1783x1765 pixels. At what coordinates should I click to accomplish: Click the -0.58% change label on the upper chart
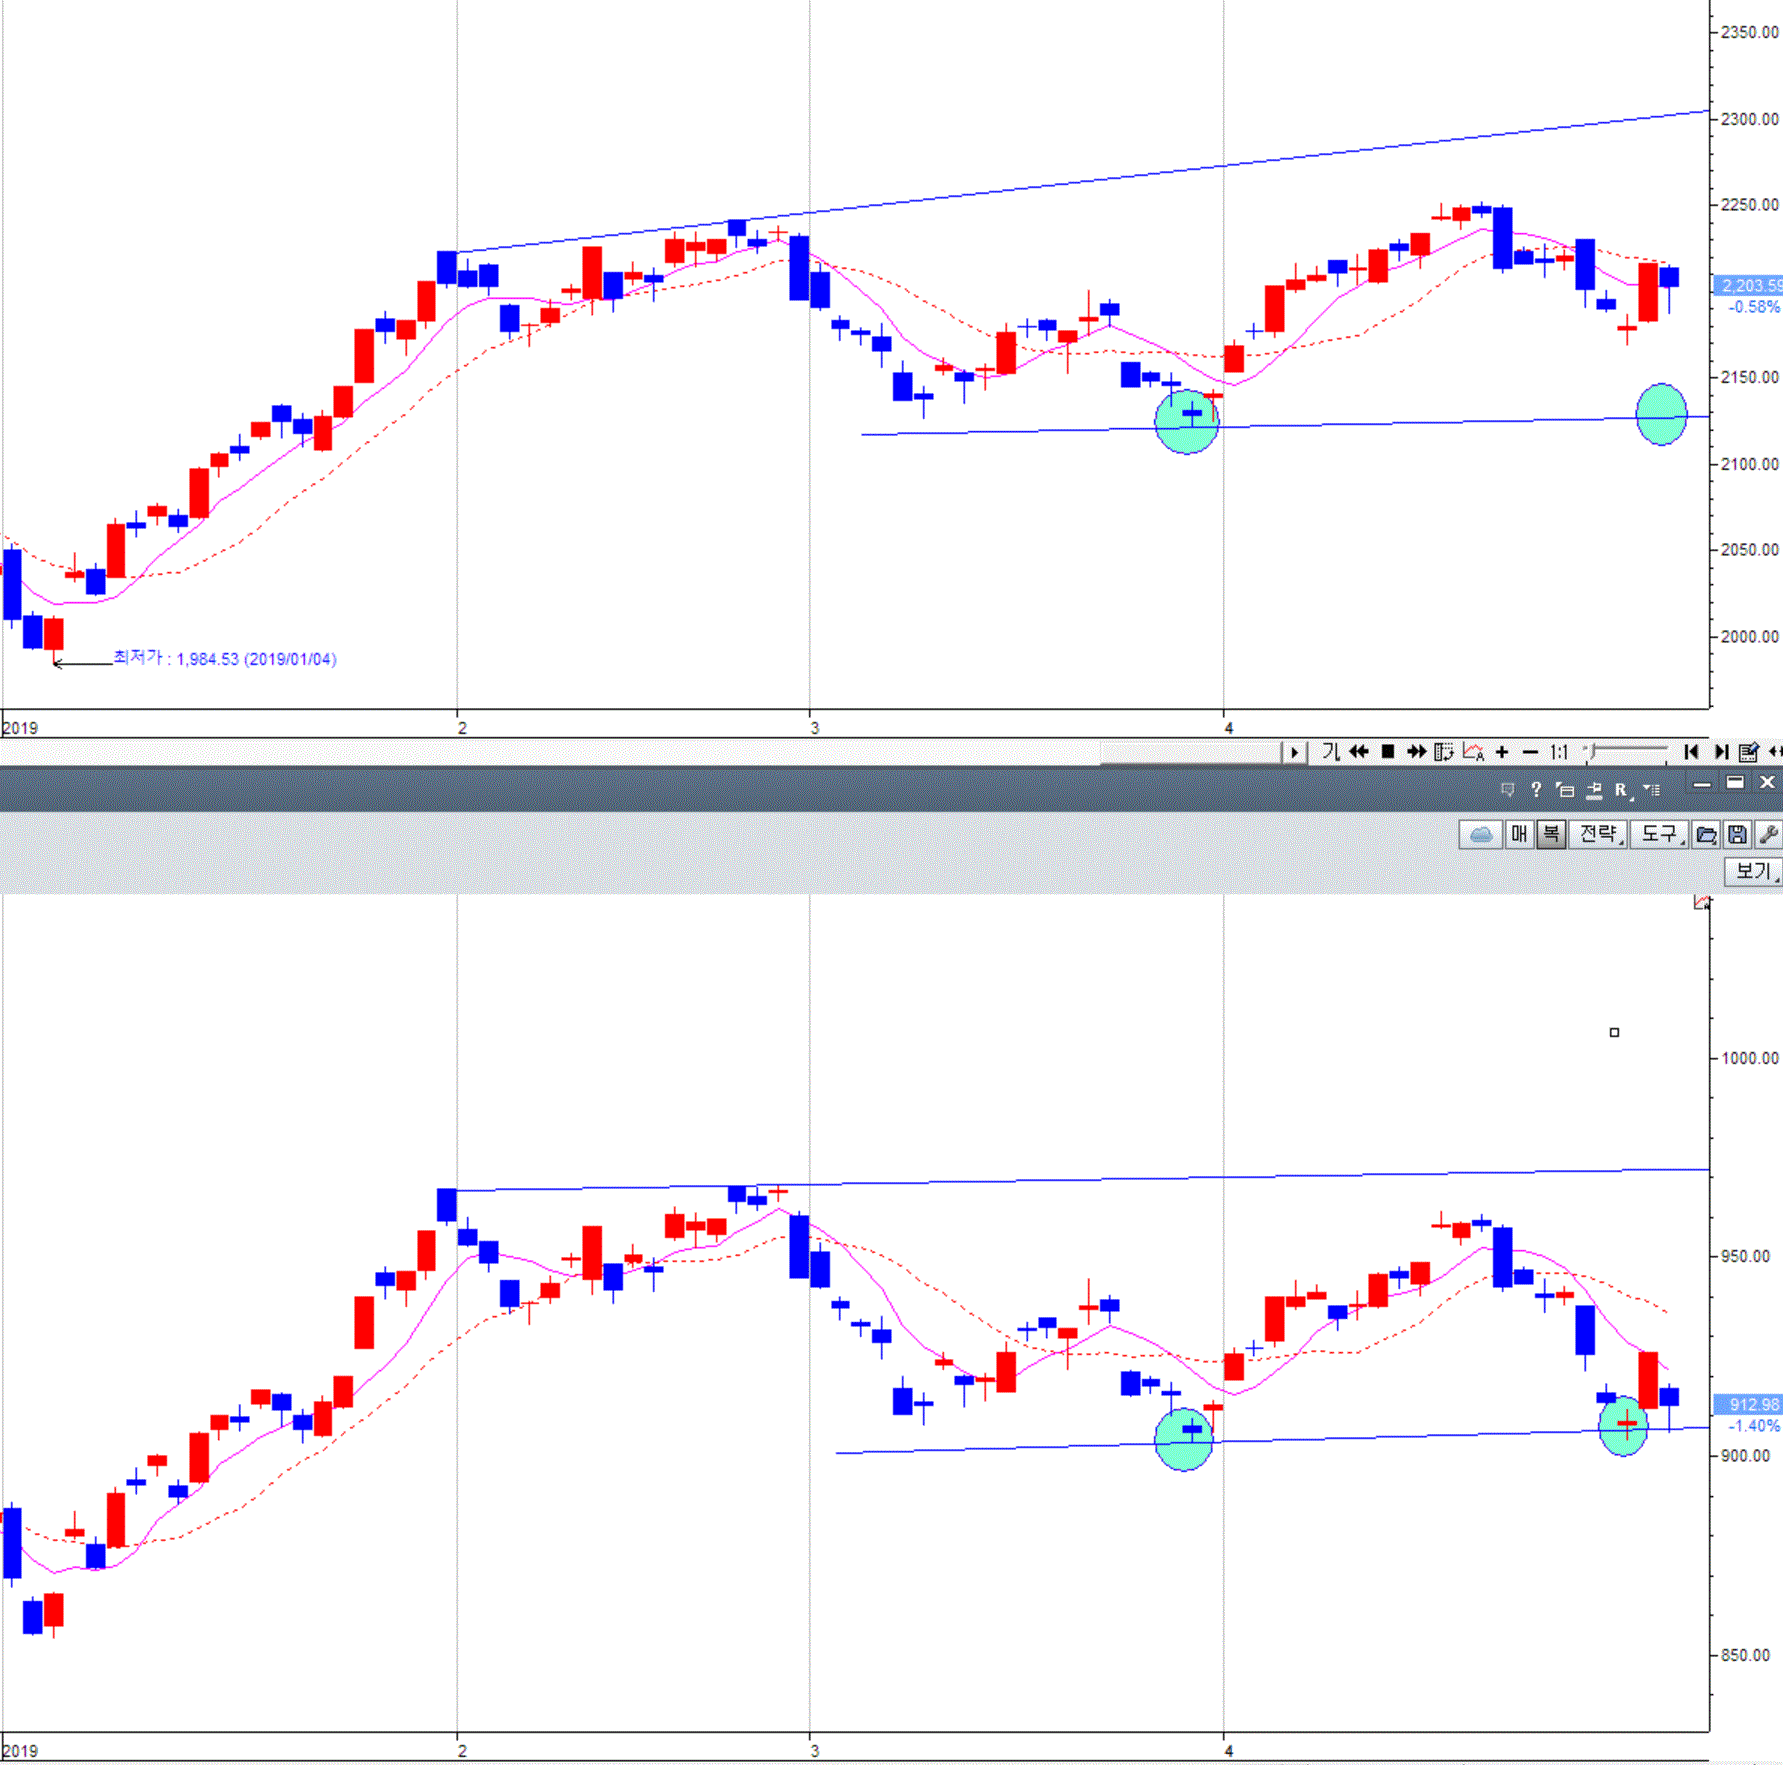click(1755, 307)
